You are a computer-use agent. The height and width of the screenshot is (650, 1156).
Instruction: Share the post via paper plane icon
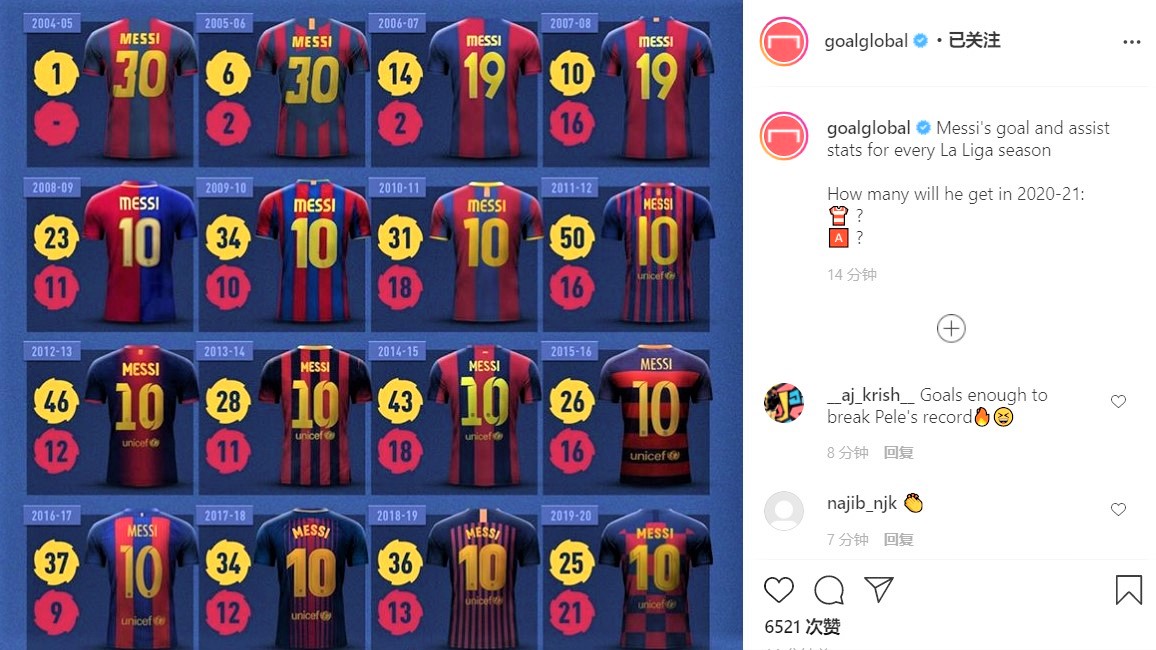[879, 589]
